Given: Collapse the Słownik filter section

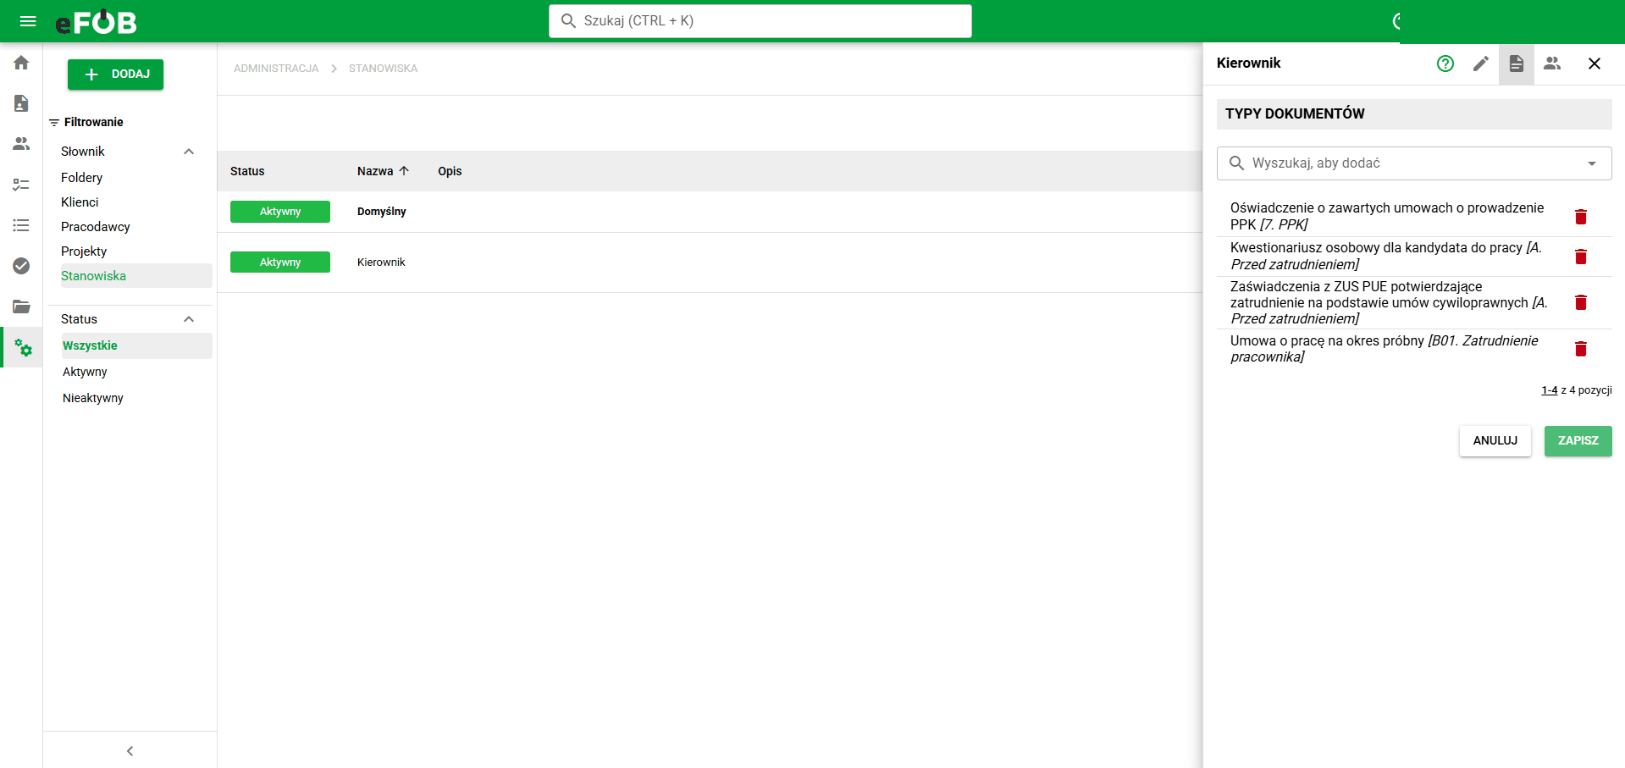Looking at the screenshot, I should [x=189, y=152].
